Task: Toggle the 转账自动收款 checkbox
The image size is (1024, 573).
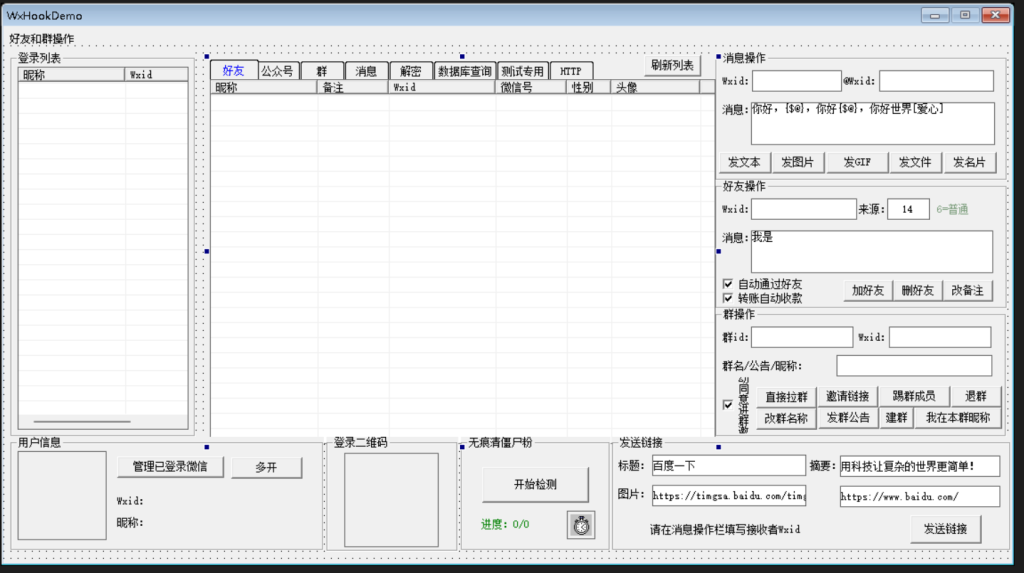Action: click(x=728, y=298)
